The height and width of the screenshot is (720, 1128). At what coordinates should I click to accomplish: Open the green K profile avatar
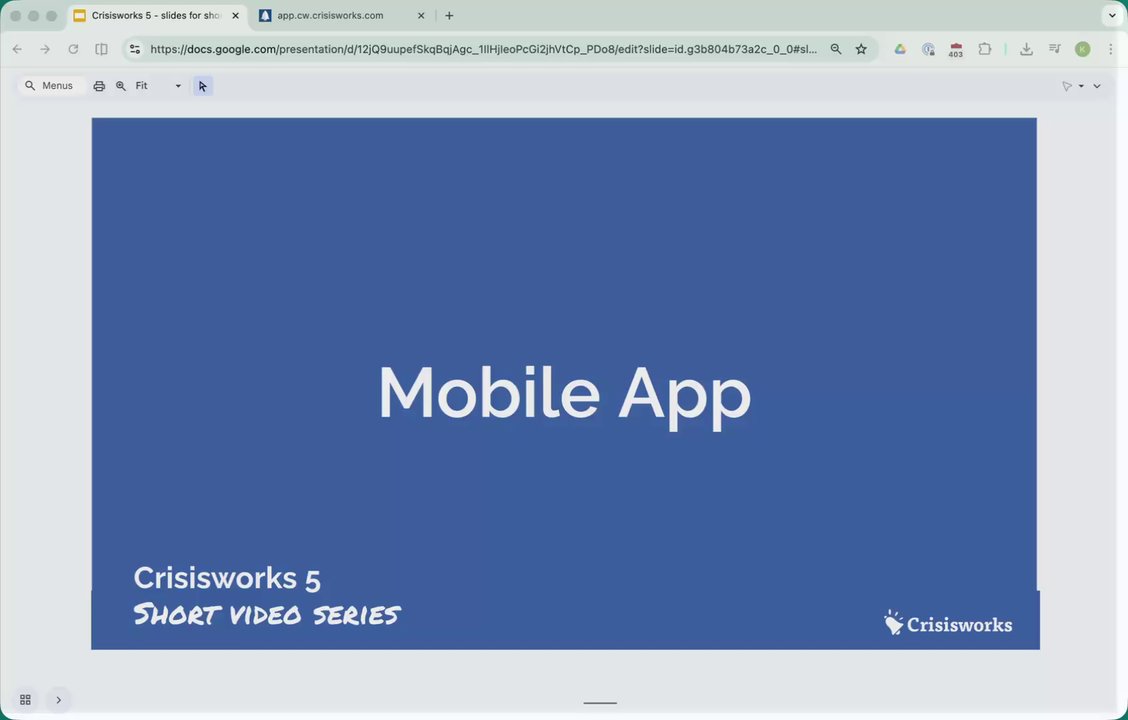1083,49
